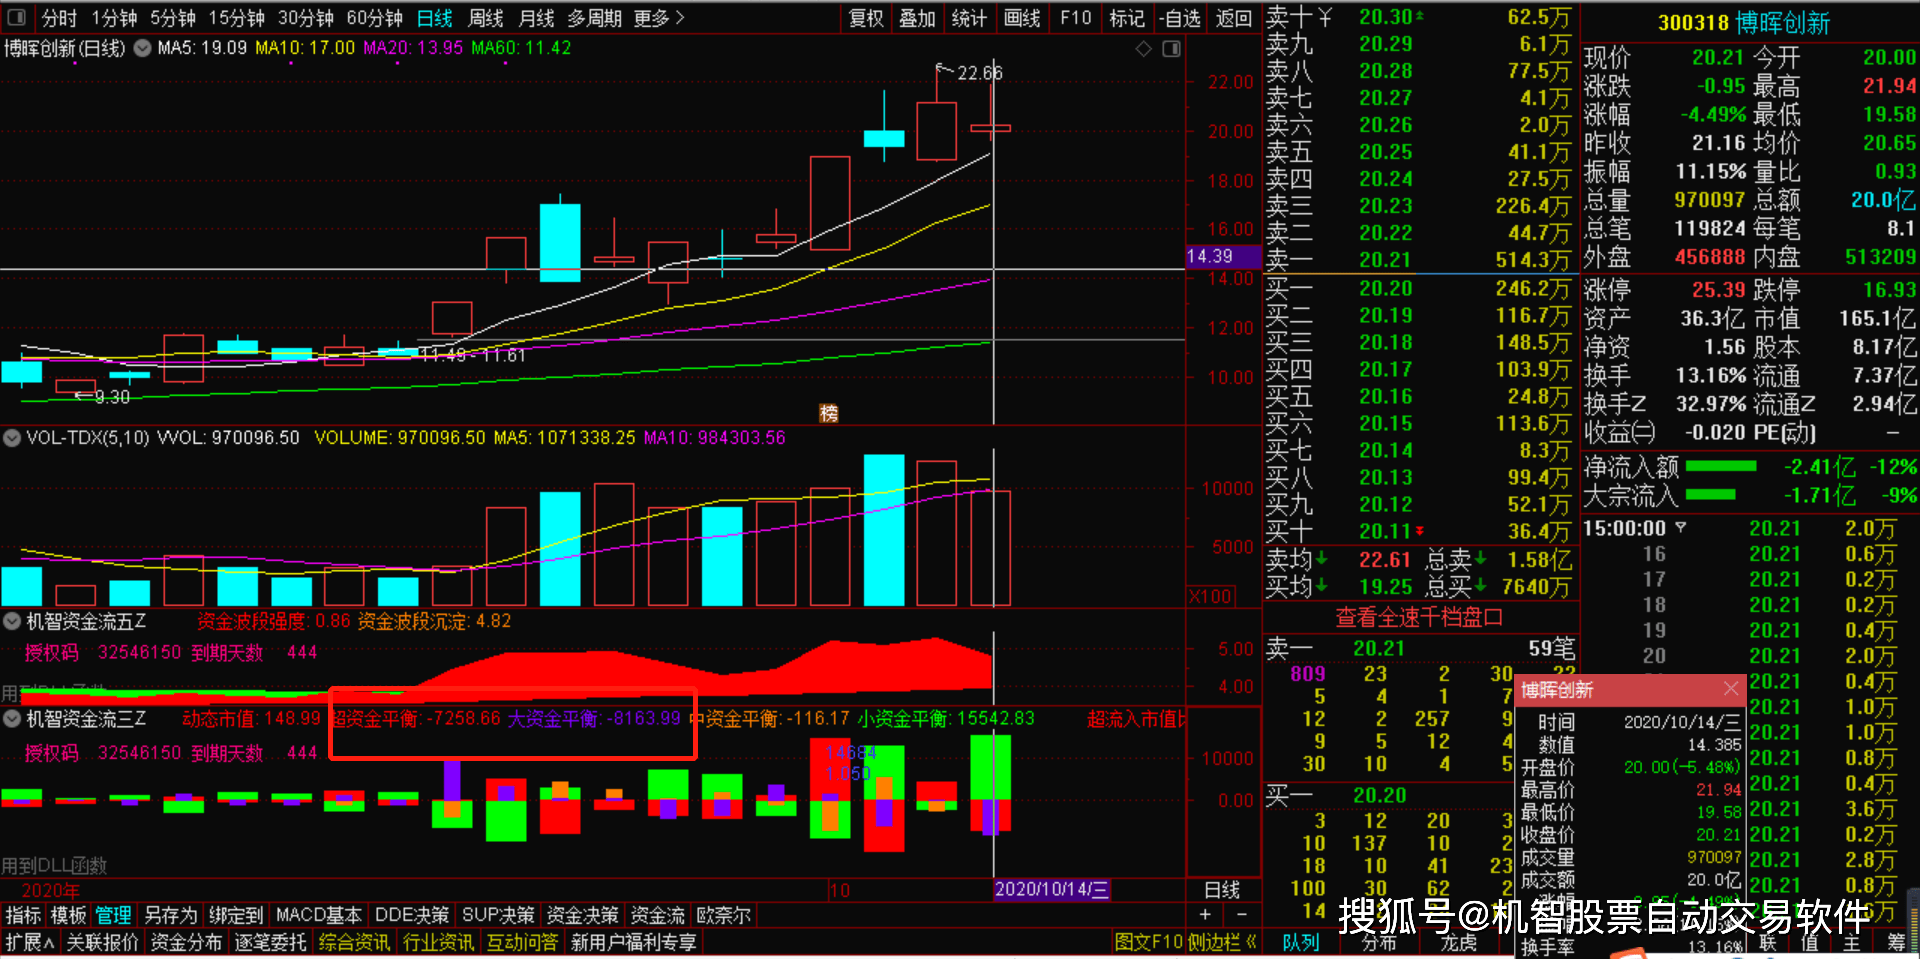Click the 复权 adjustment button
Screen dimensions: 1920x959
tap(866, 18)
